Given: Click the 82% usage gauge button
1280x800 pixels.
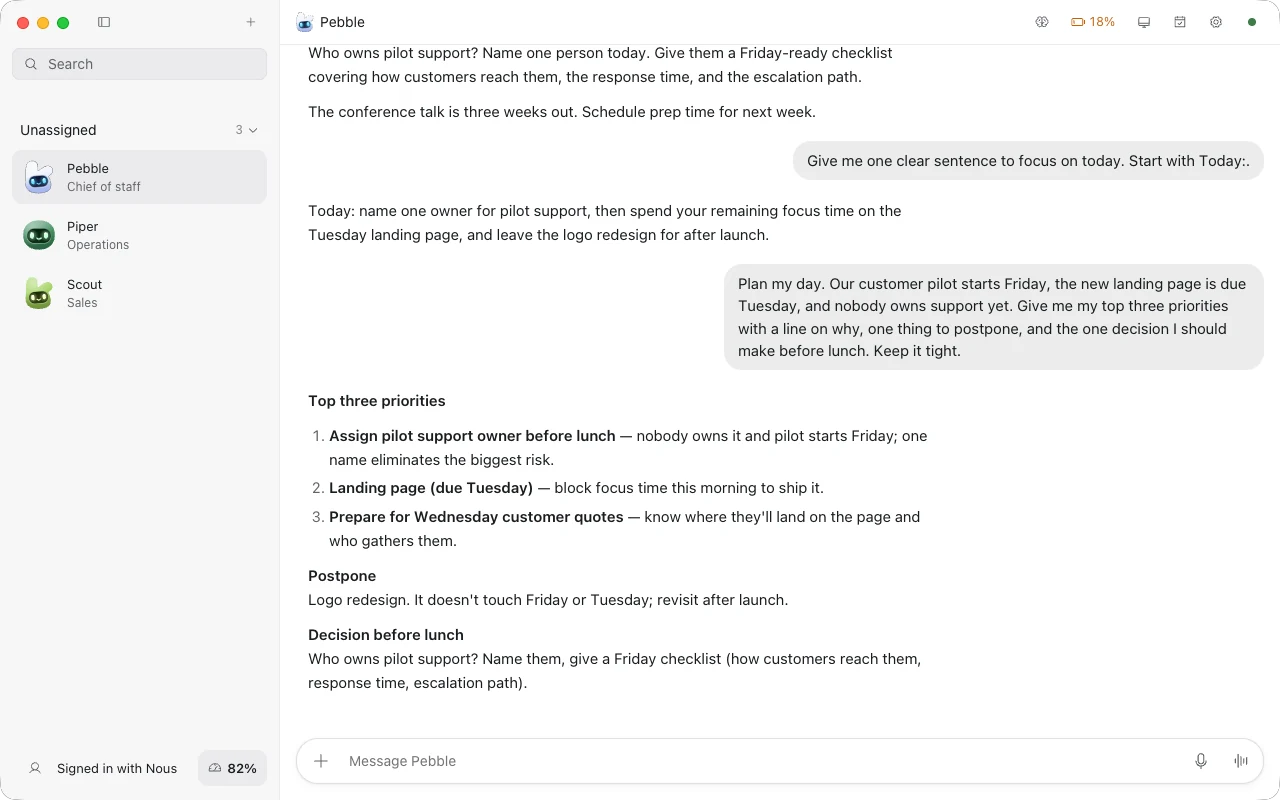Looking at the screenshot, I should click(x=233, y=768).
